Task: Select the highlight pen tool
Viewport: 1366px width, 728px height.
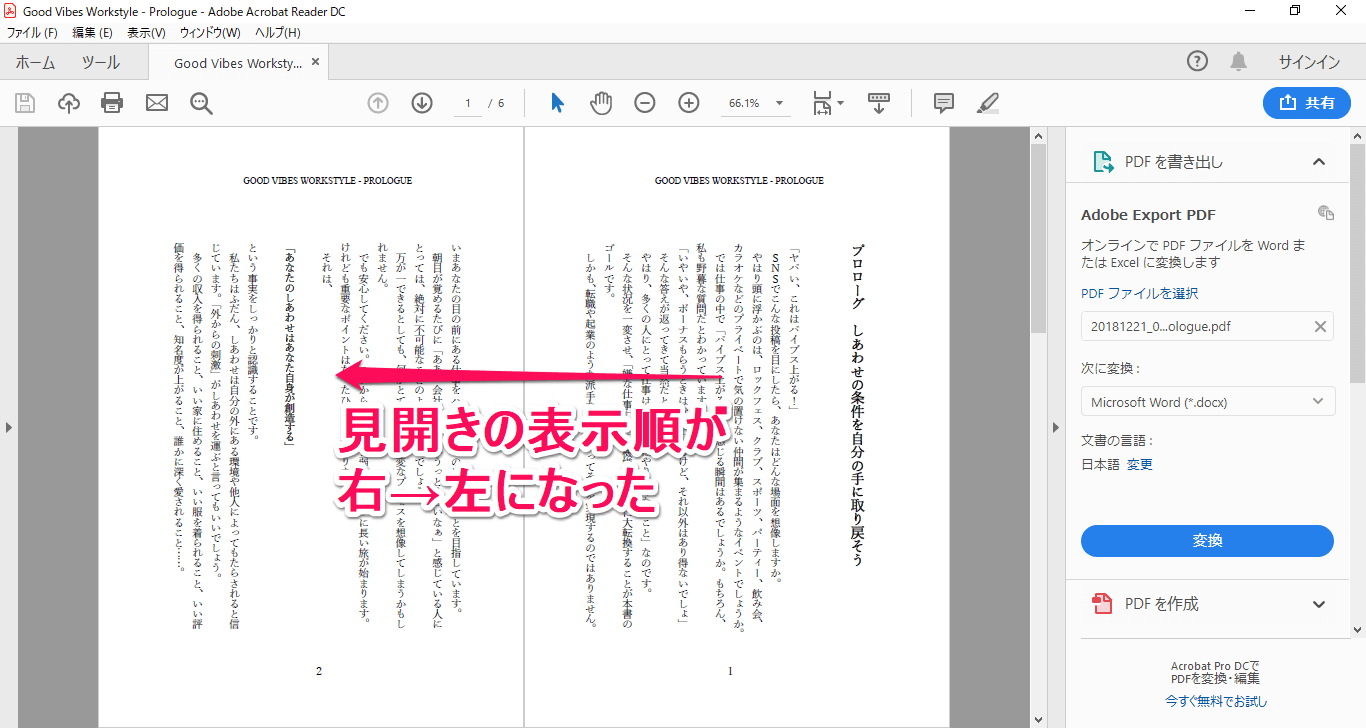Action: 987,103
